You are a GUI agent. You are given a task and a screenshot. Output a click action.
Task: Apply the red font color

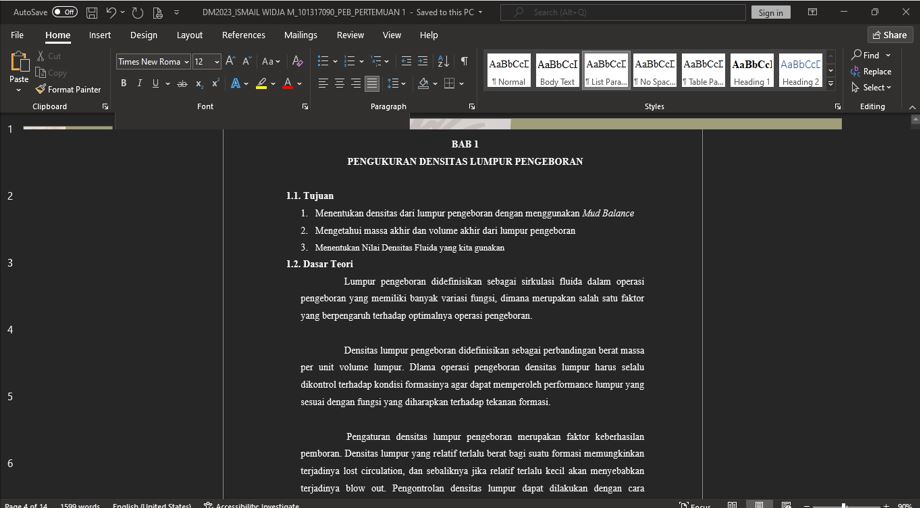click(288, 83)
